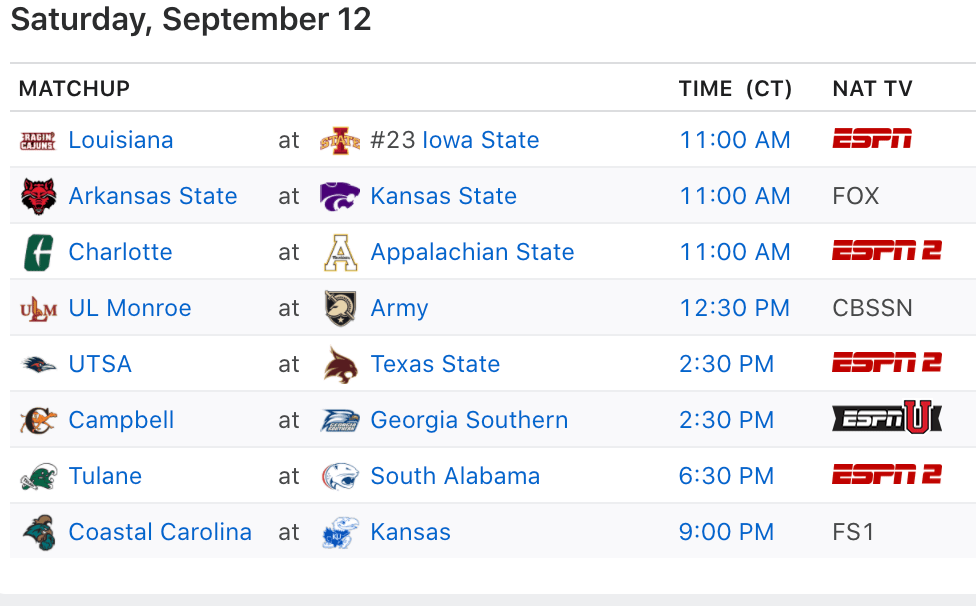The height and width of the screenshot is (606, 976).
Task: Open the Charlotte team link
Action: (120, 252)
